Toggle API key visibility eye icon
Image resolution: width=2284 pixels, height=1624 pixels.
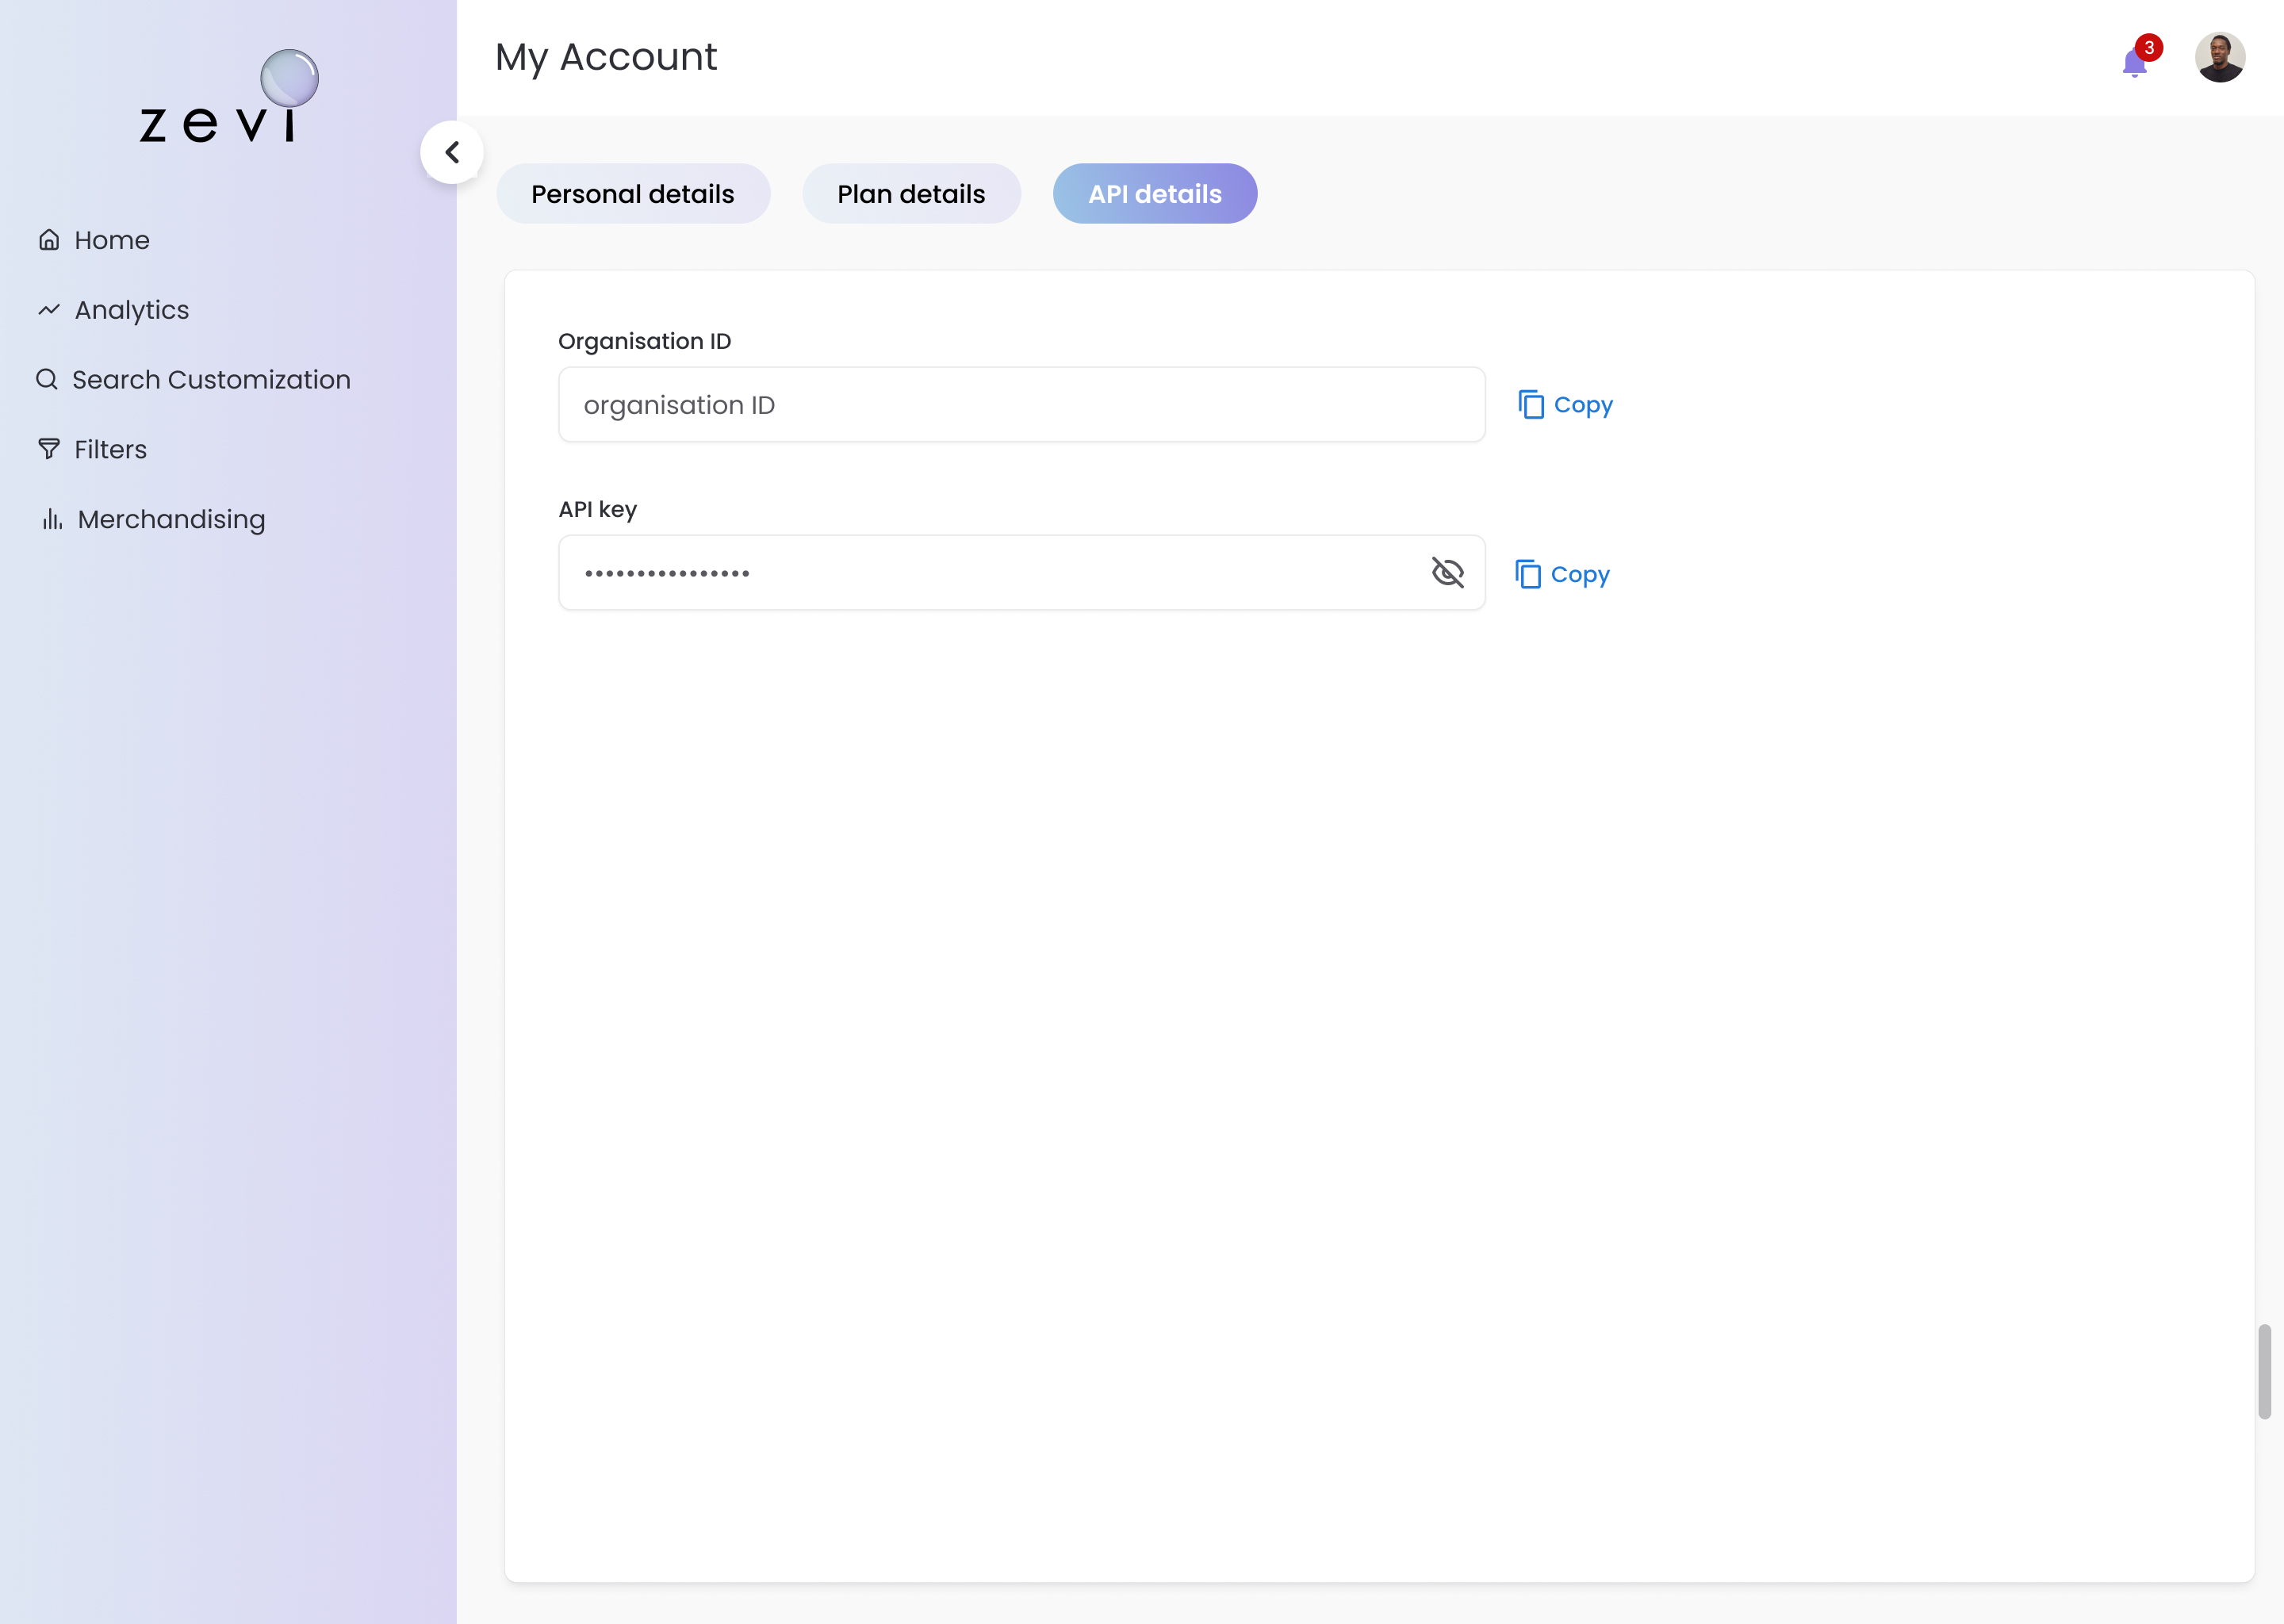click(x=1447, y=572)
